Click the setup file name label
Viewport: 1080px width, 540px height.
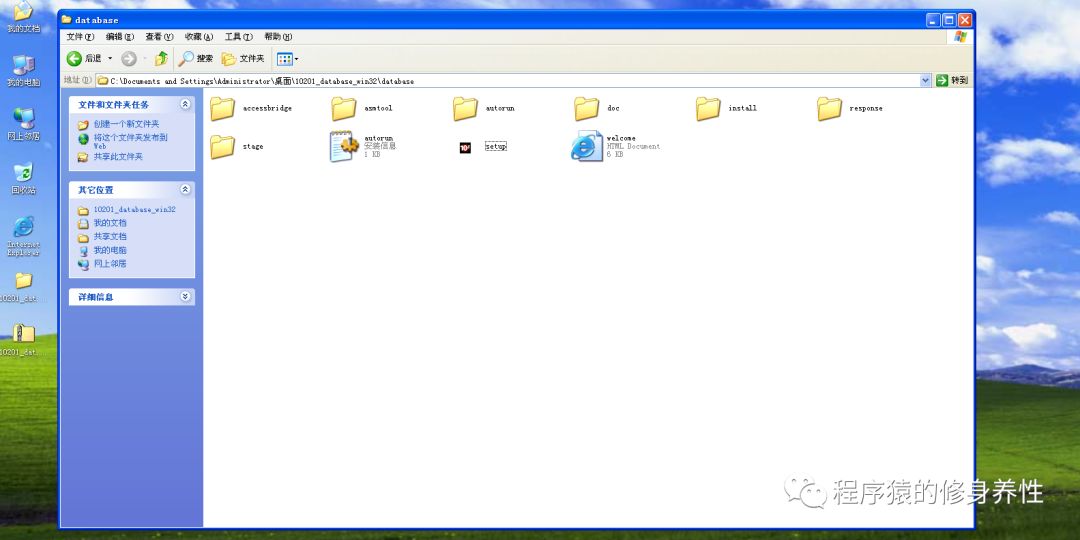click(x=496, y=147)
